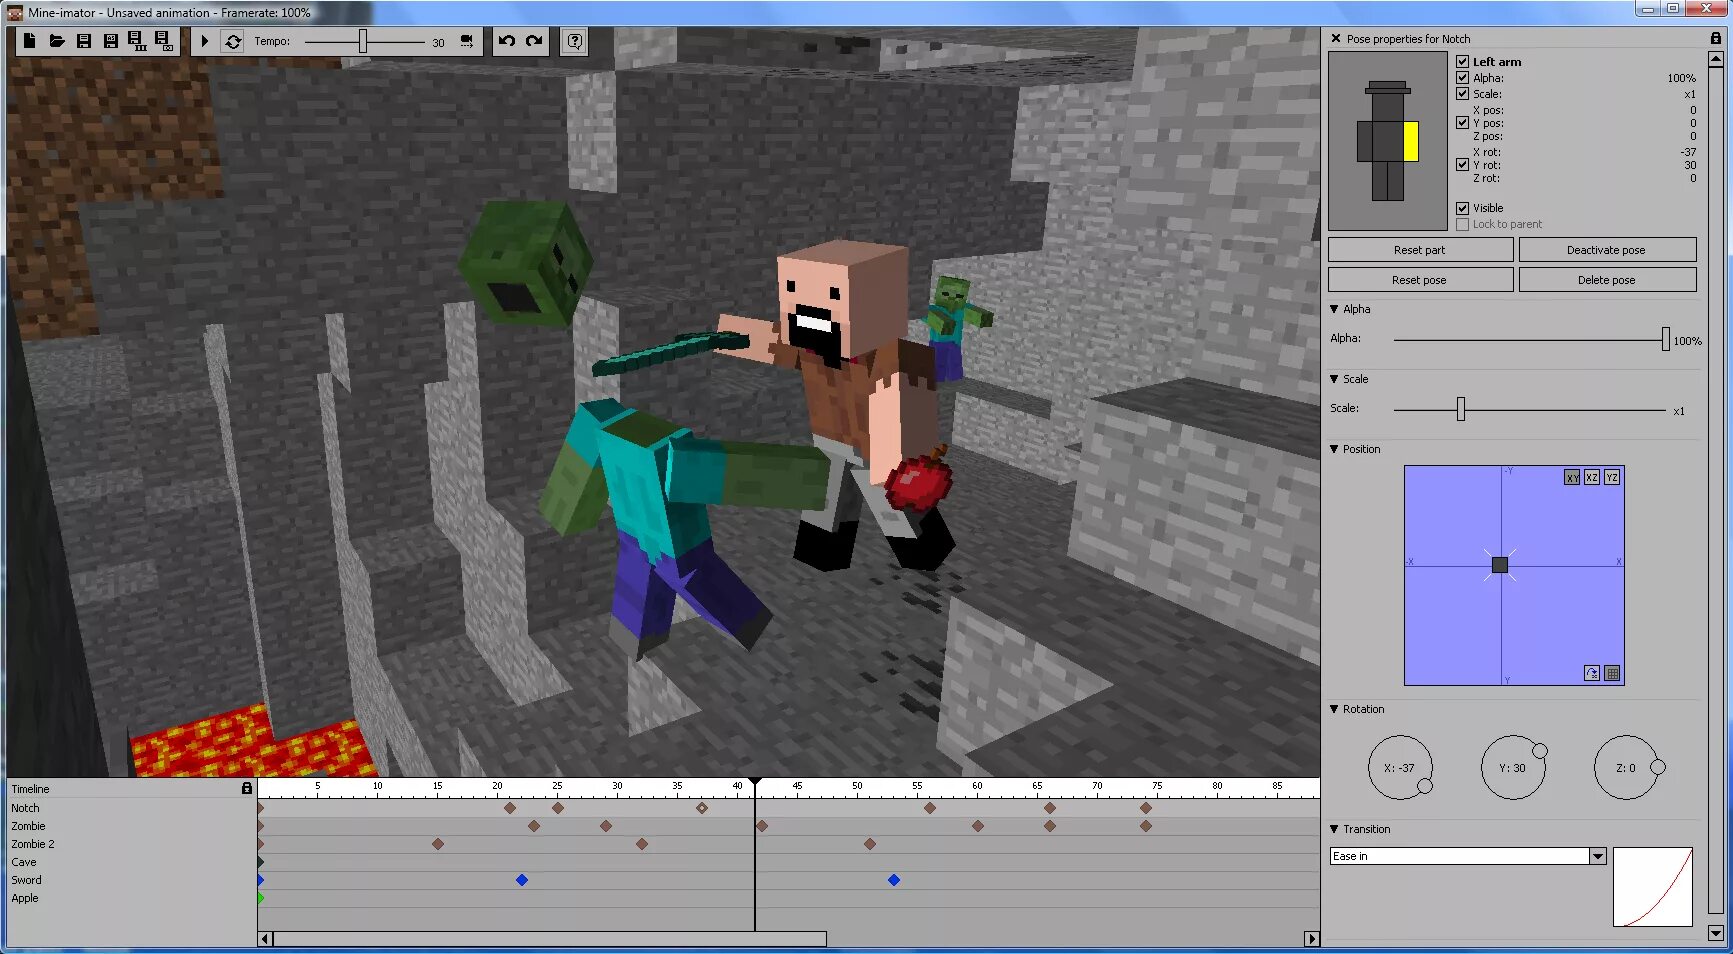Select the yellow left arm on body diagram
This screenshot has height=954, width=1733.
[1411, 141]
